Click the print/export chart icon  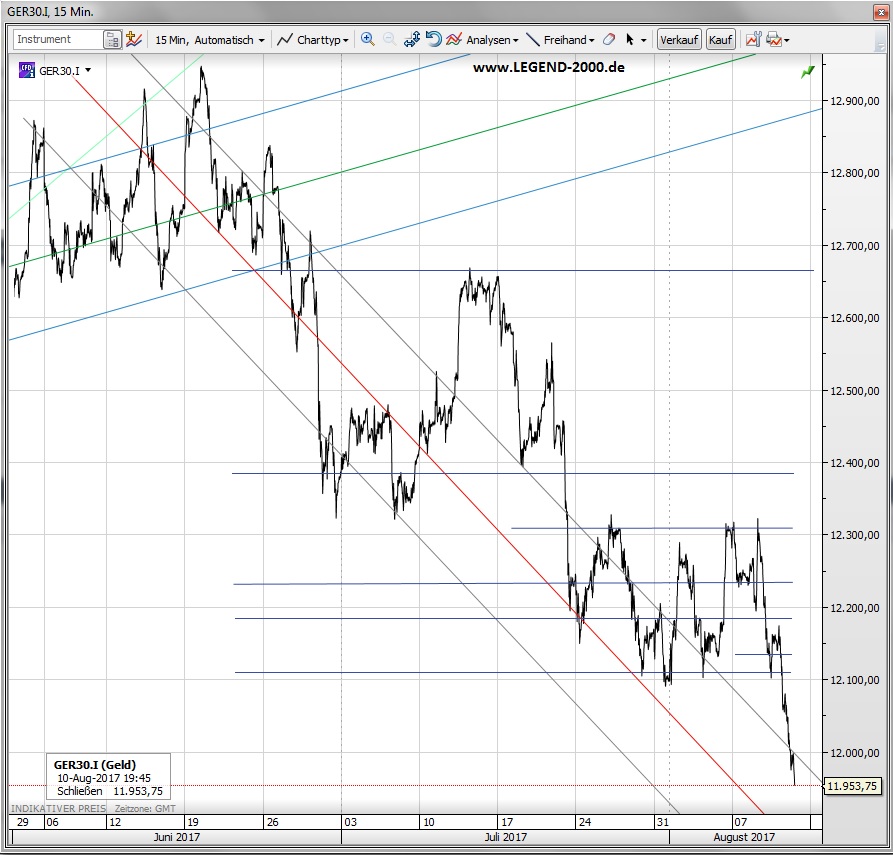[774, 39]
